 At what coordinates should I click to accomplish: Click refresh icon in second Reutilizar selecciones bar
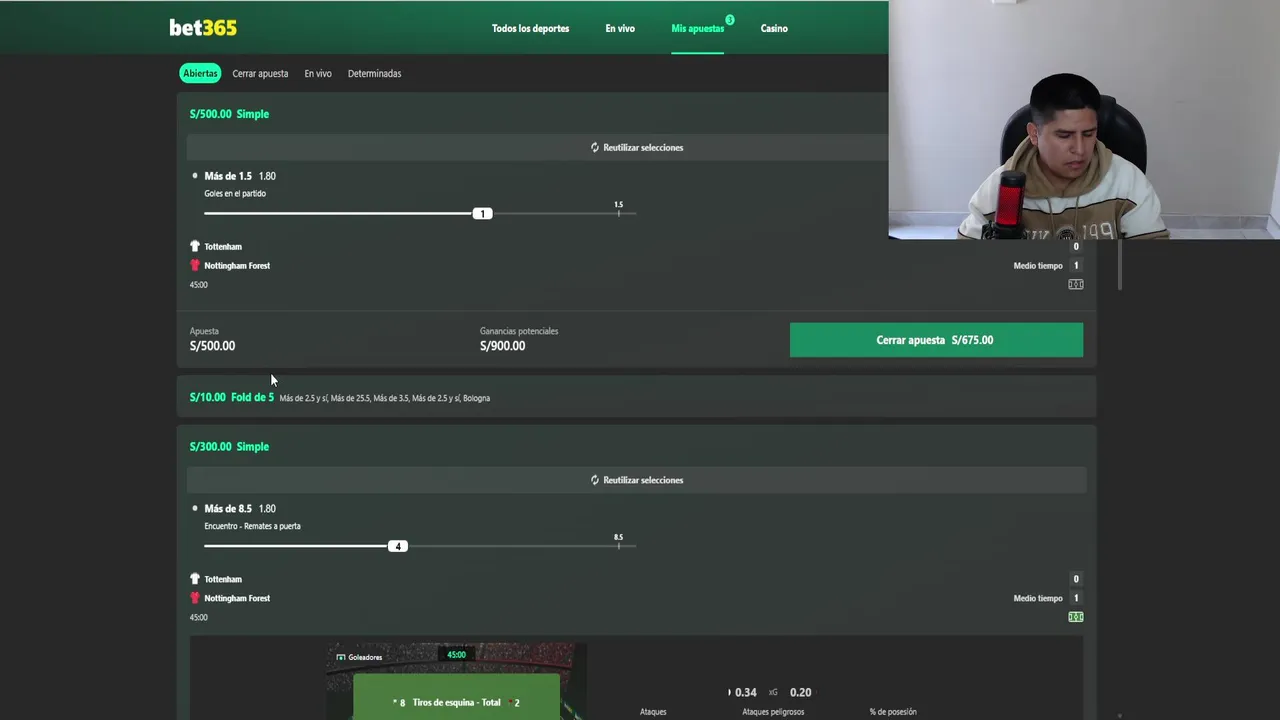[x=594, y=480]
